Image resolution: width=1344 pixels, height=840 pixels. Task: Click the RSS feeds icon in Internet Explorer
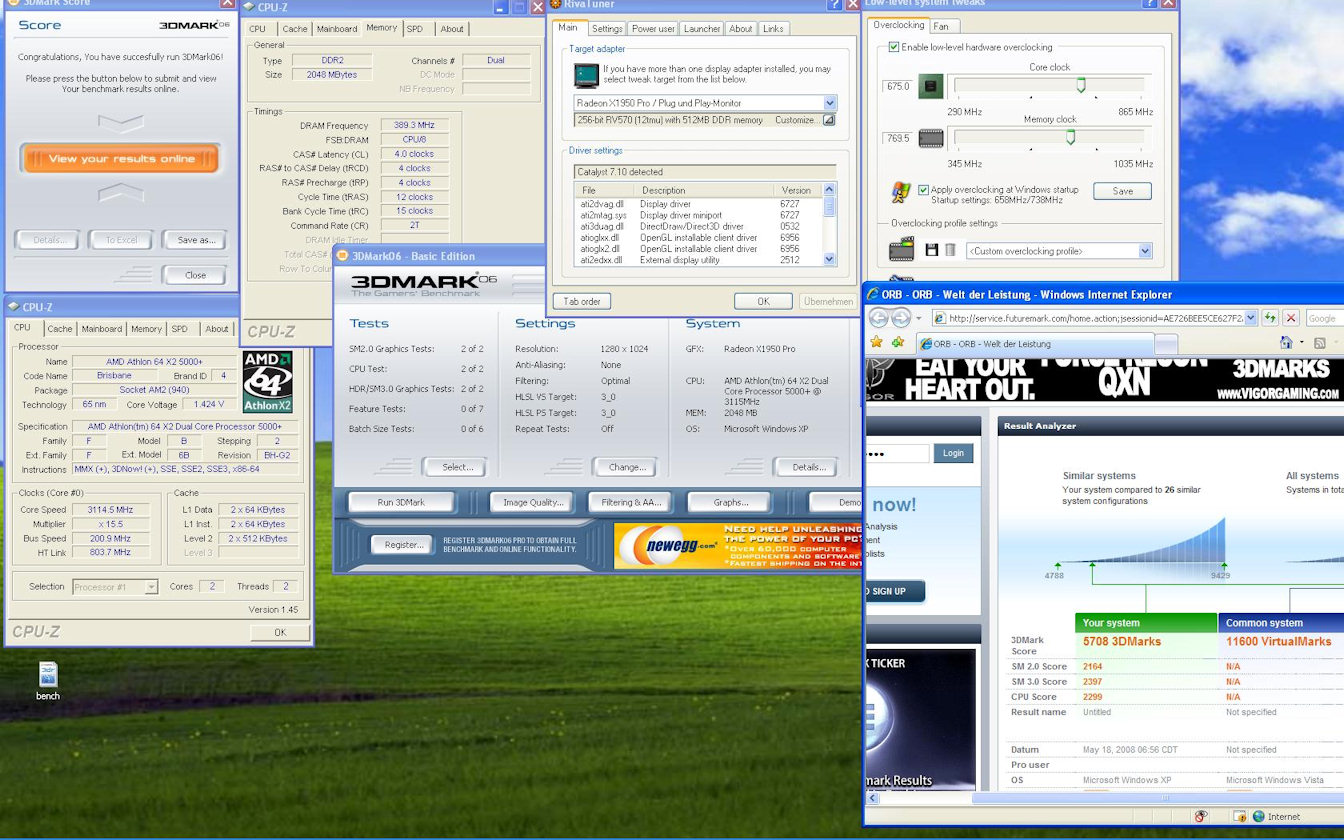click(1320, 343)
